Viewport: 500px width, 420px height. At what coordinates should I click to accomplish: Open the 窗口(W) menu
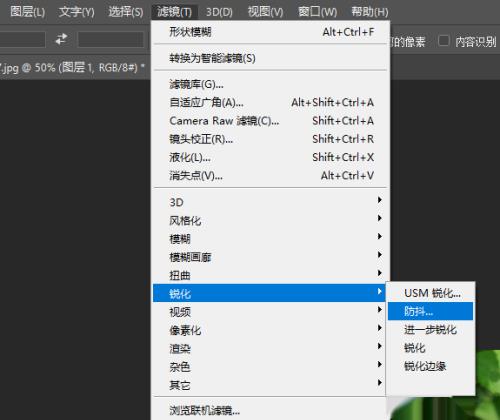click(x=317, y=12)
